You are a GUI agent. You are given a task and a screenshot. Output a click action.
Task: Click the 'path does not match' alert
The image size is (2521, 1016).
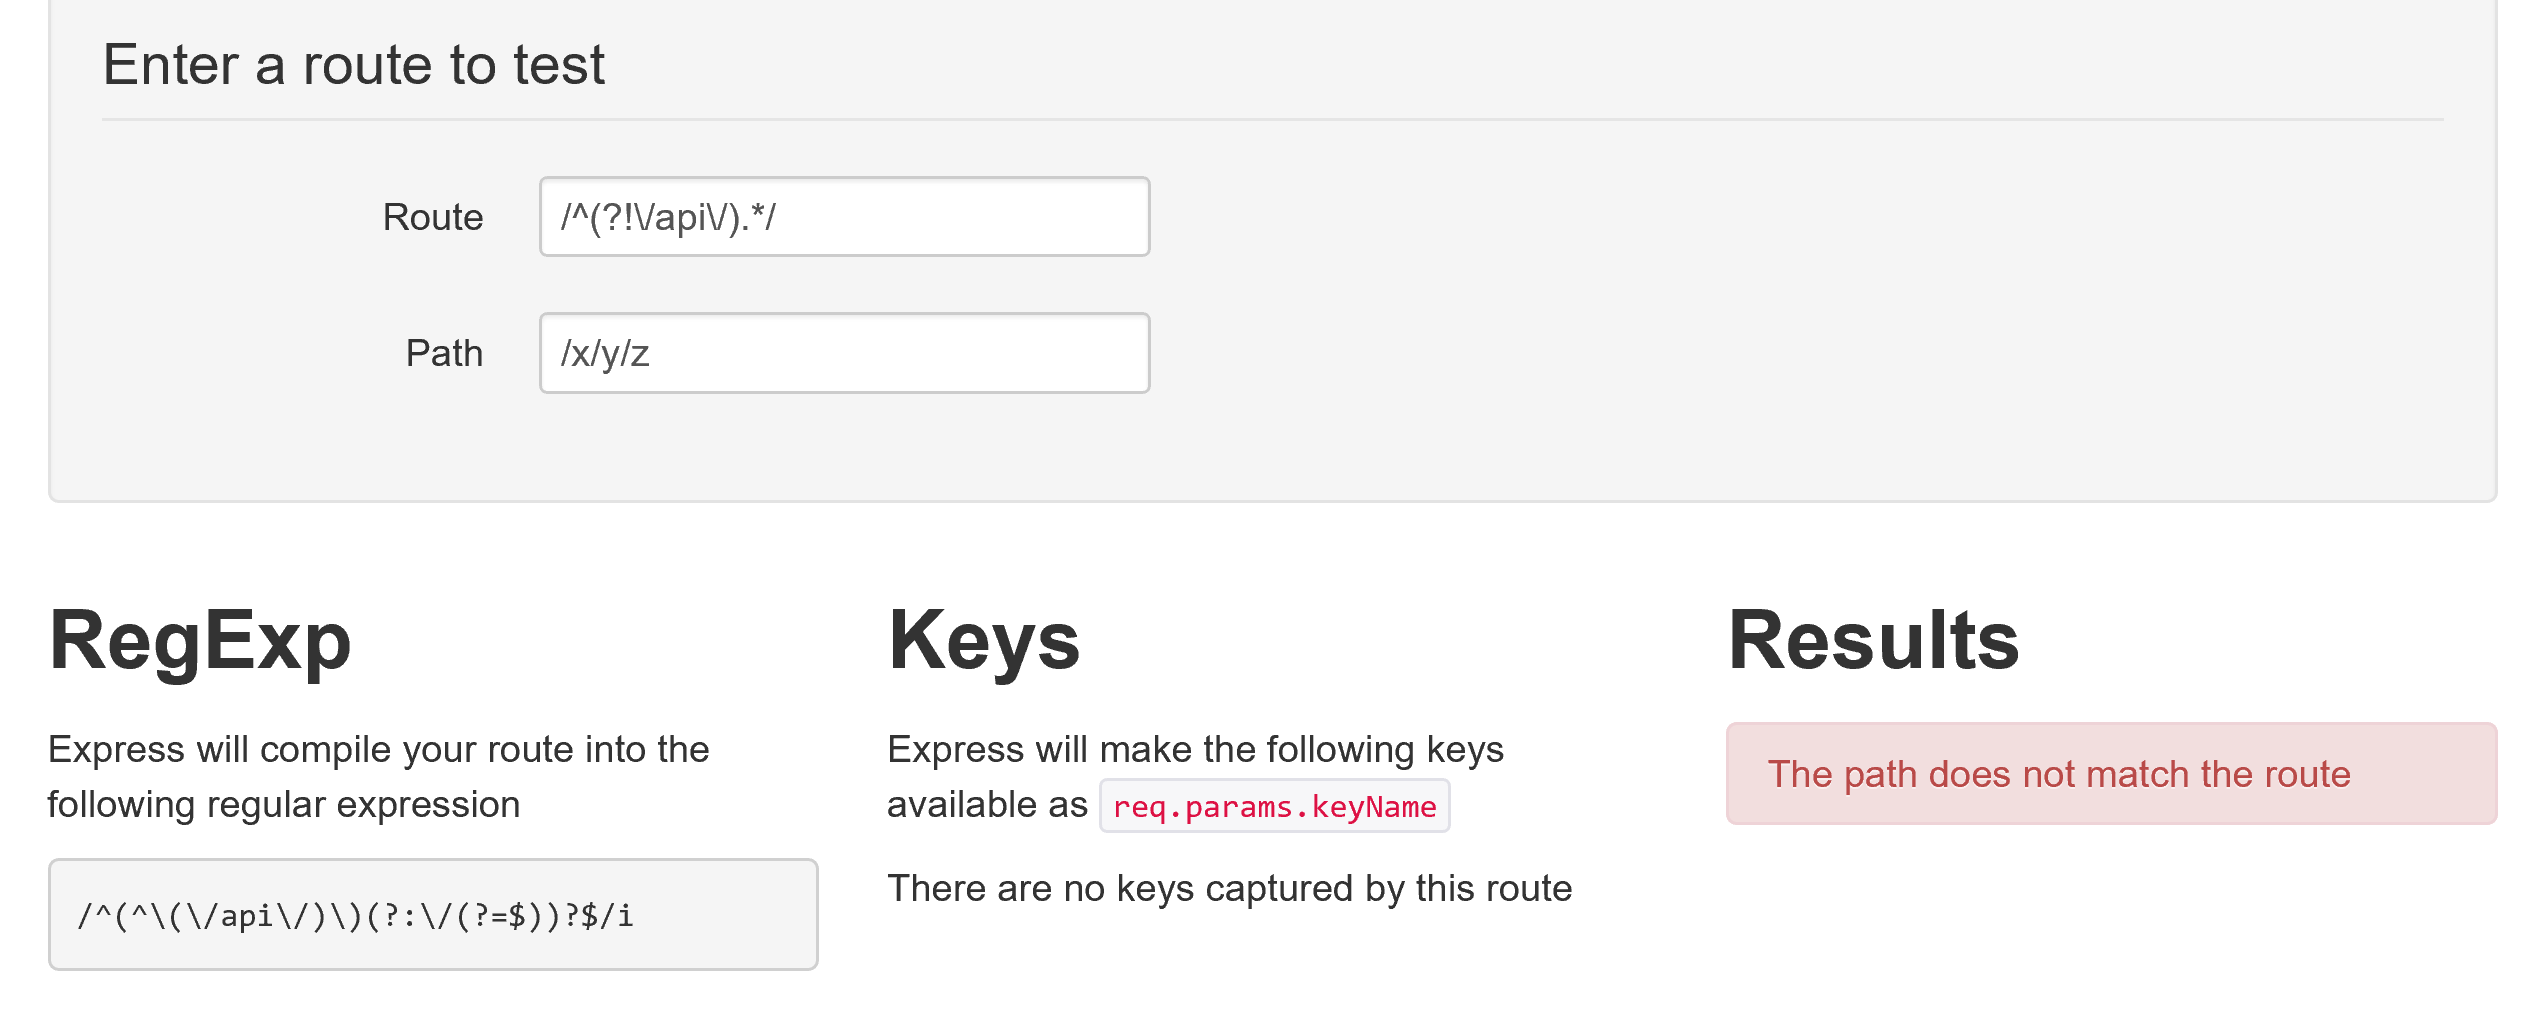point(2110,774)
